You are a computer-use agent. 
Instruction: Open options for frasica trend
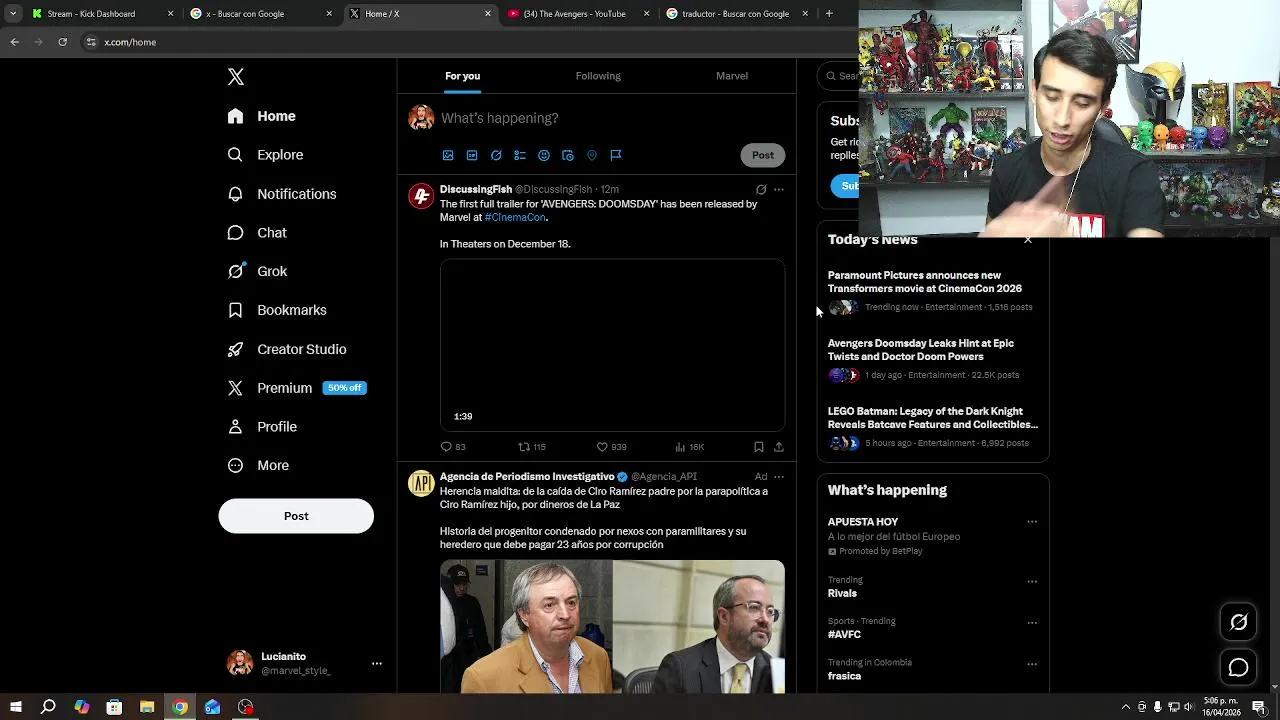pyautogui.click(x=1032, y=664)
